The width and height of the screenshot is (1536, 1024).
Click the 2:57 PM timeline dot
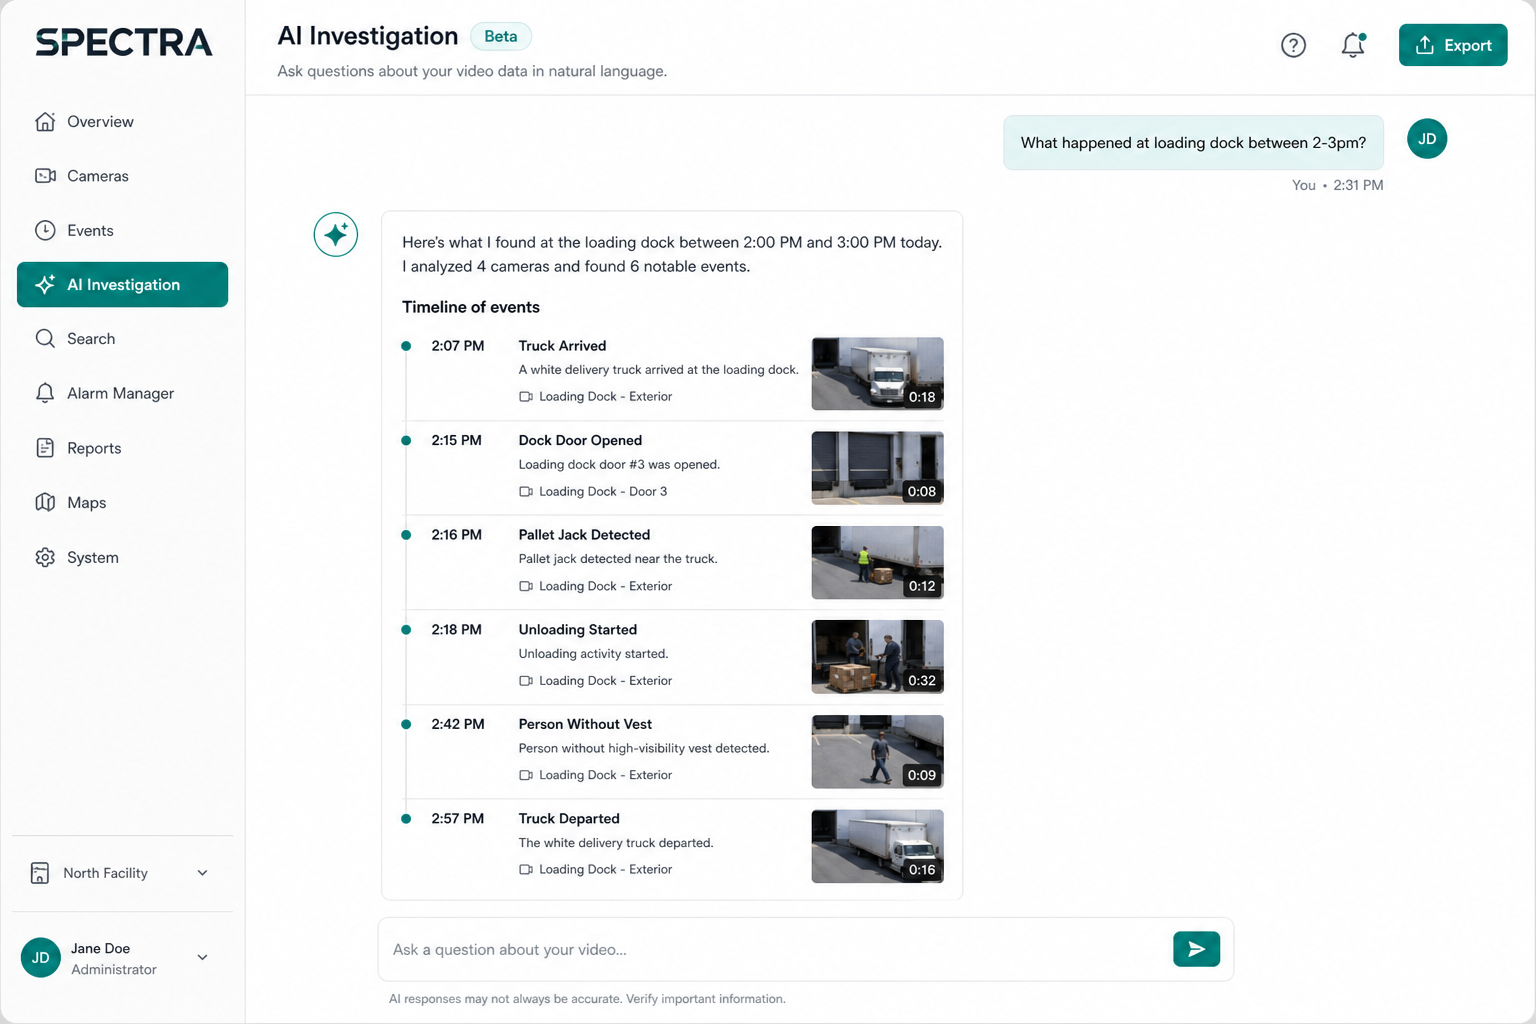pos(406,819)
